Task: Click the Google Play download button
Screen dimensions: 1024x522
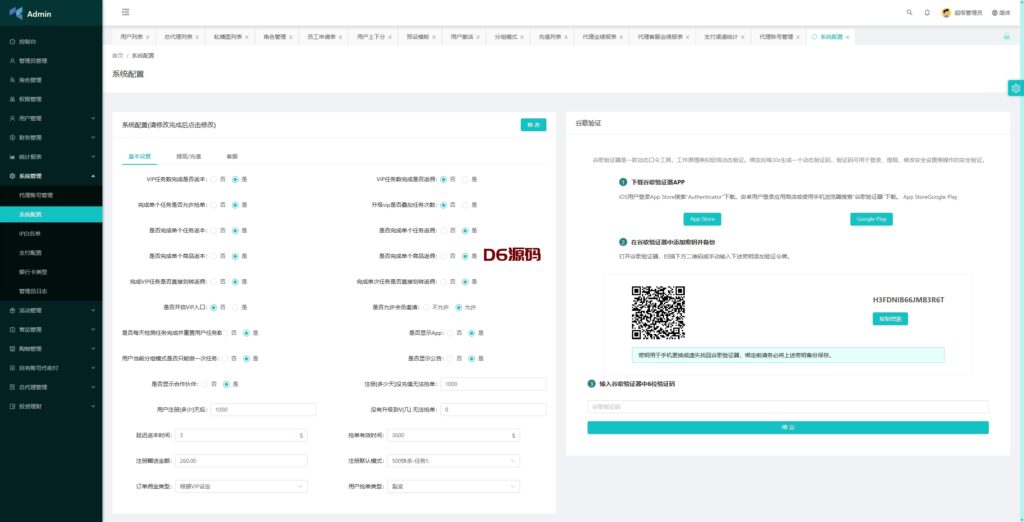Action: pyautogui.click(x=871, y=219)
